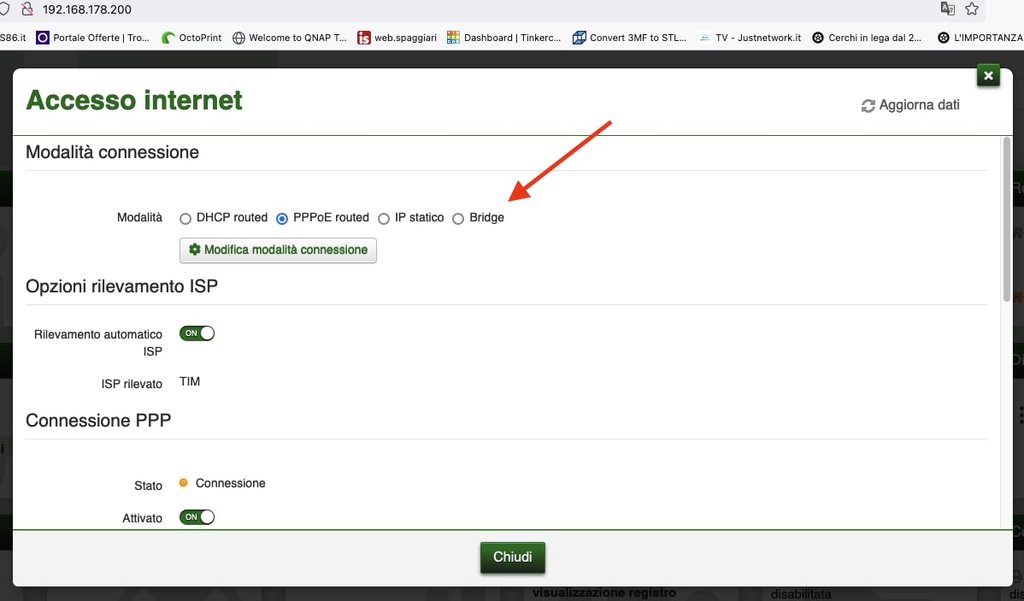Screen dimensions: 1024x601
Task: Open the OctoPrint bookmark
Action: [192, 38]
